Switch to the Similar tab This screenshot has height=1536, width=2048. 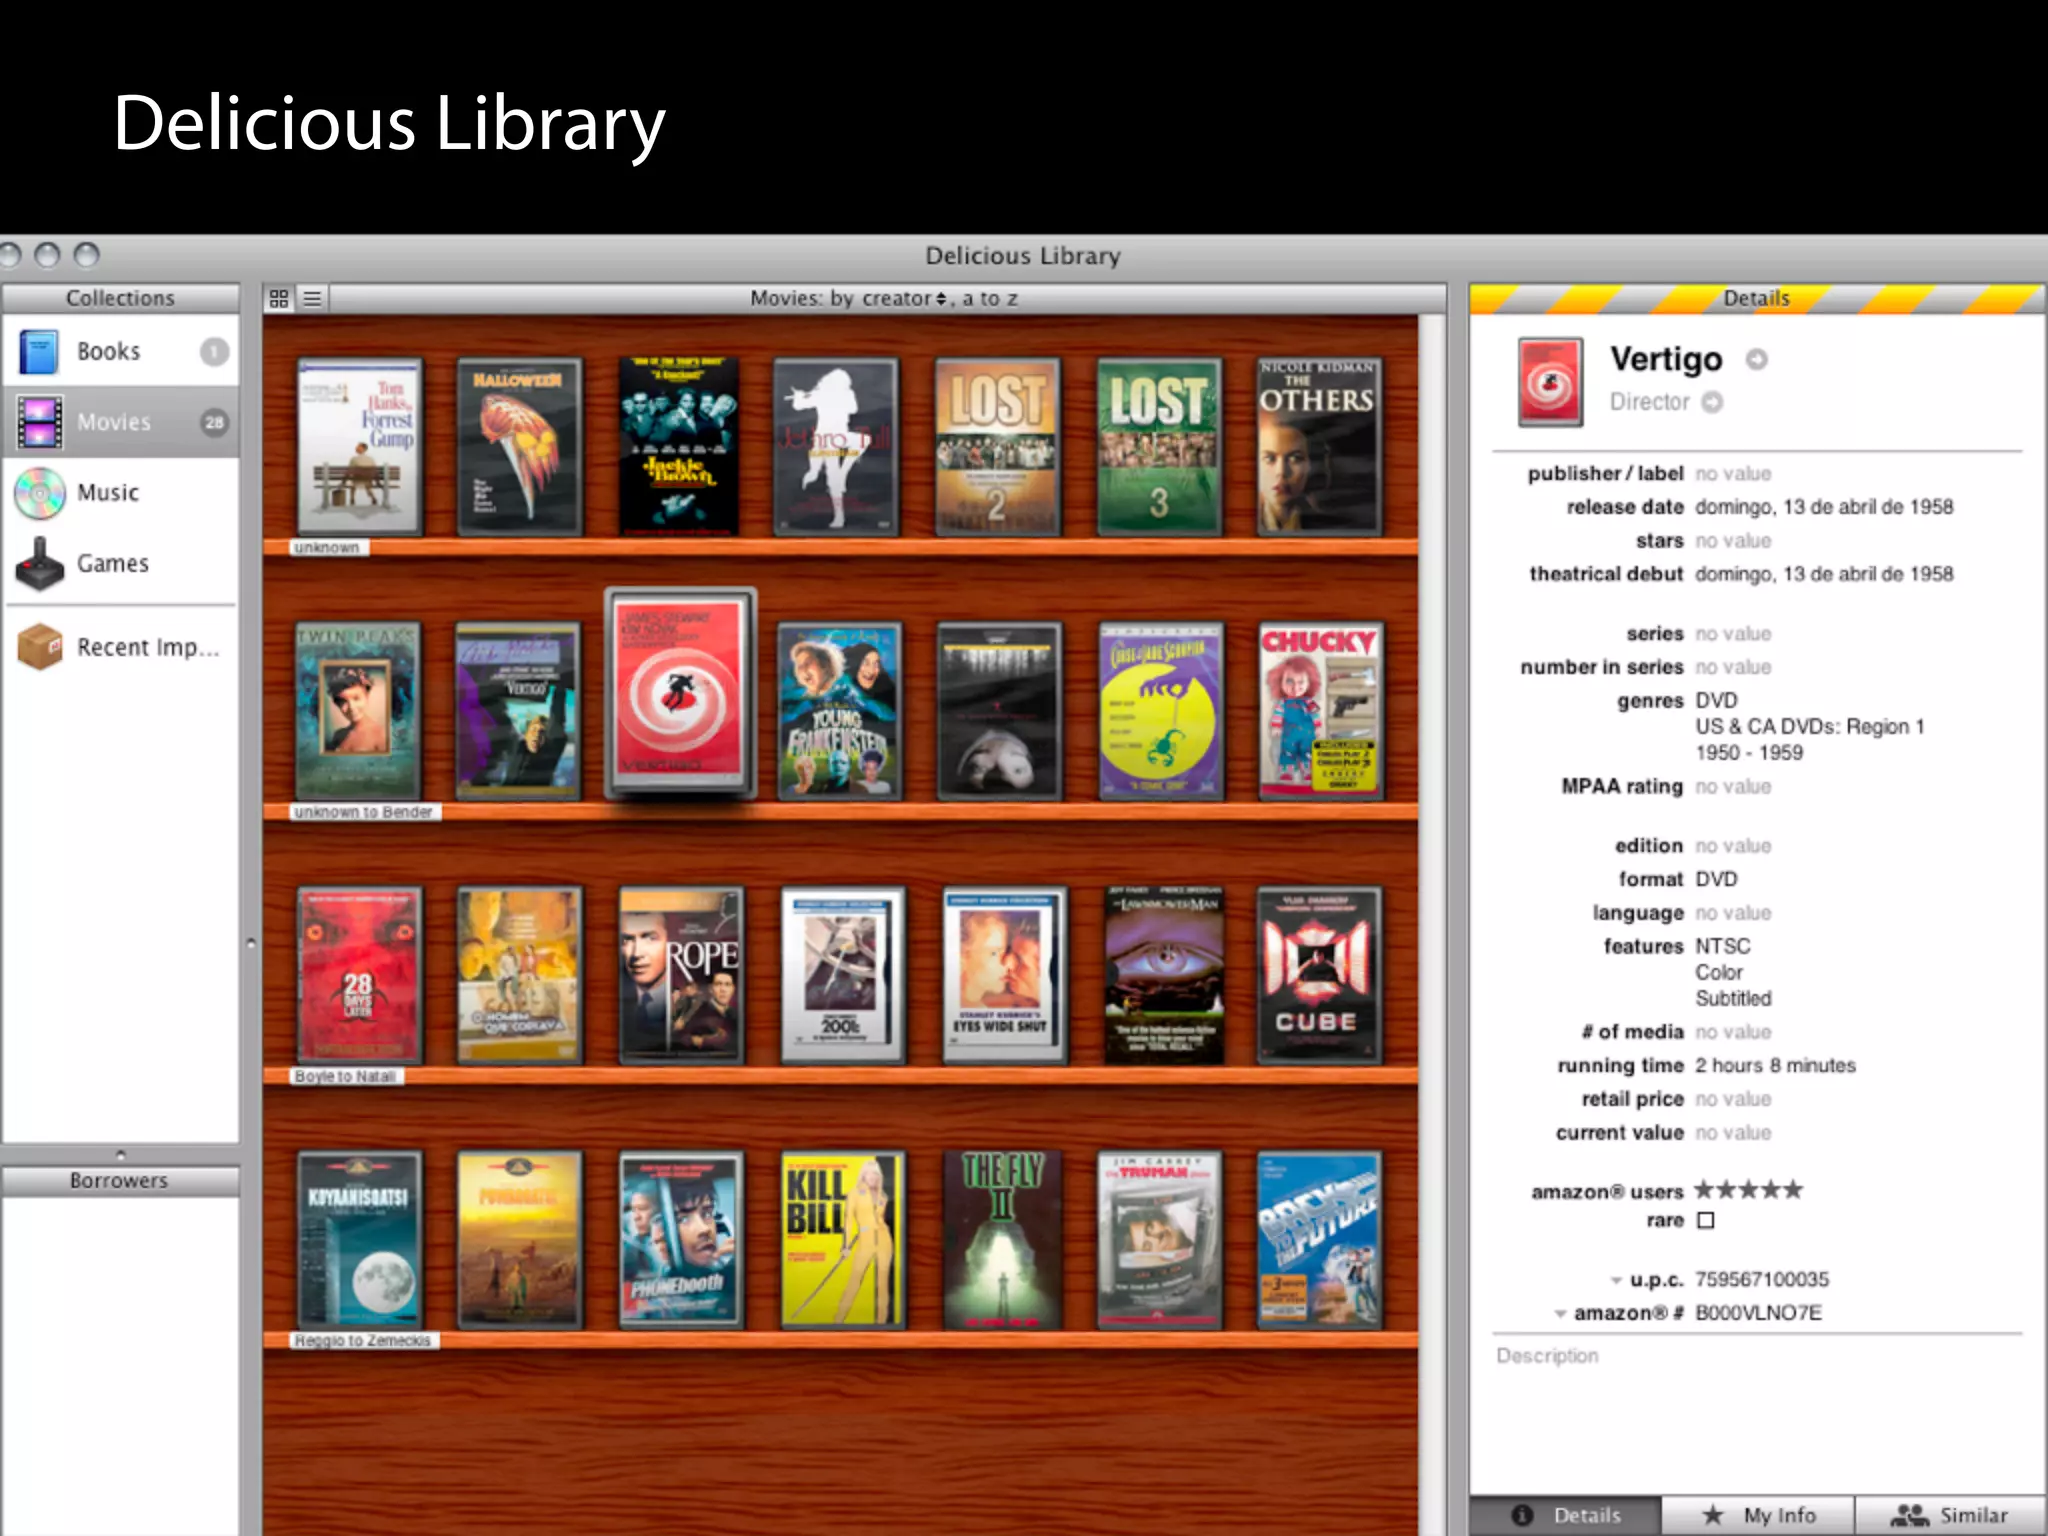coord(1951,1515)
